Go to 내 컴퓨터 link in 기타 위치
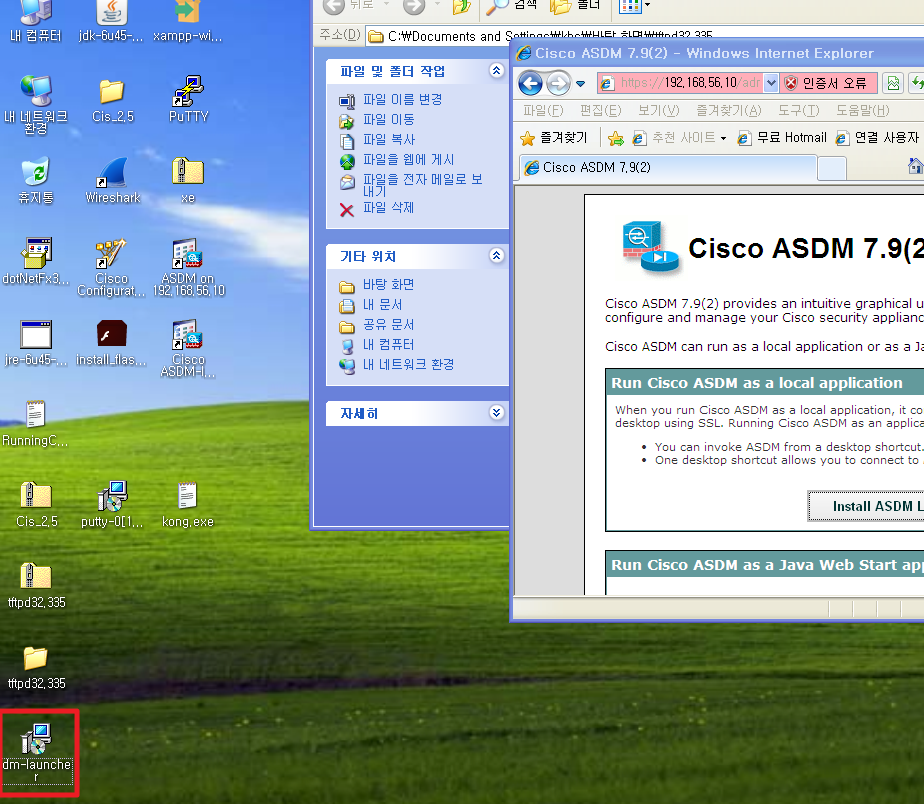This screenshot has width=924, height=804. 388,345
